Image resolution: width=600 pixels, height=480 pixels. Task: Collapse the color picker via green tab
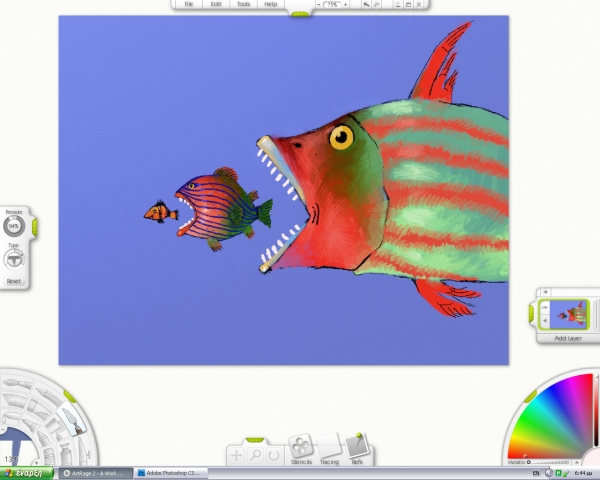tap(531, 397)
